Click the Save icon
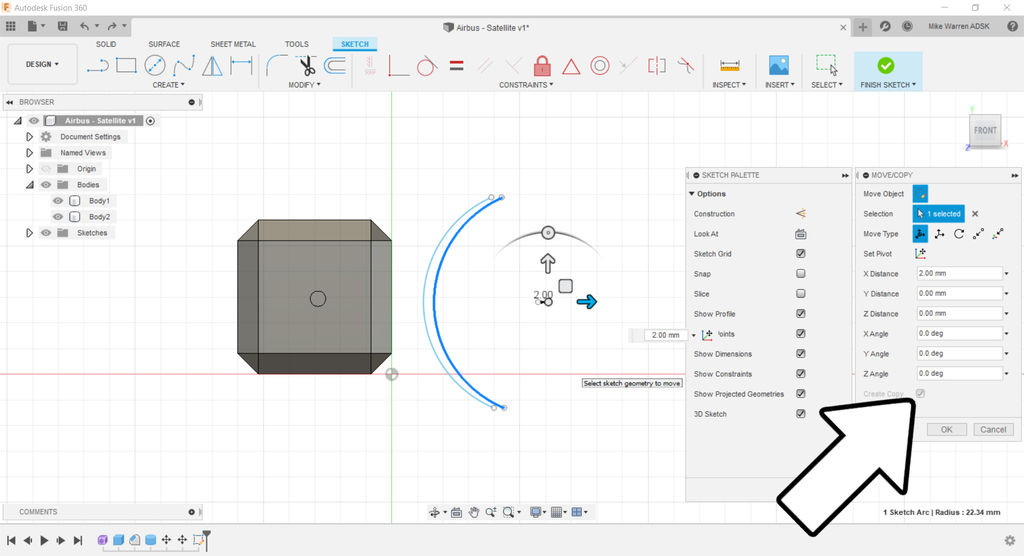Viewport: 1024px width, 556px height. click(x=63, y=26)
